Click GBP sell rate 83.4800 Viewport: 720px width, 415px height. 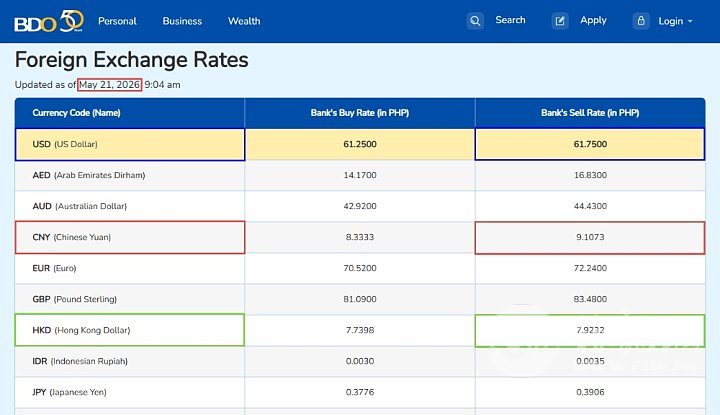click(x=590, y=299)
